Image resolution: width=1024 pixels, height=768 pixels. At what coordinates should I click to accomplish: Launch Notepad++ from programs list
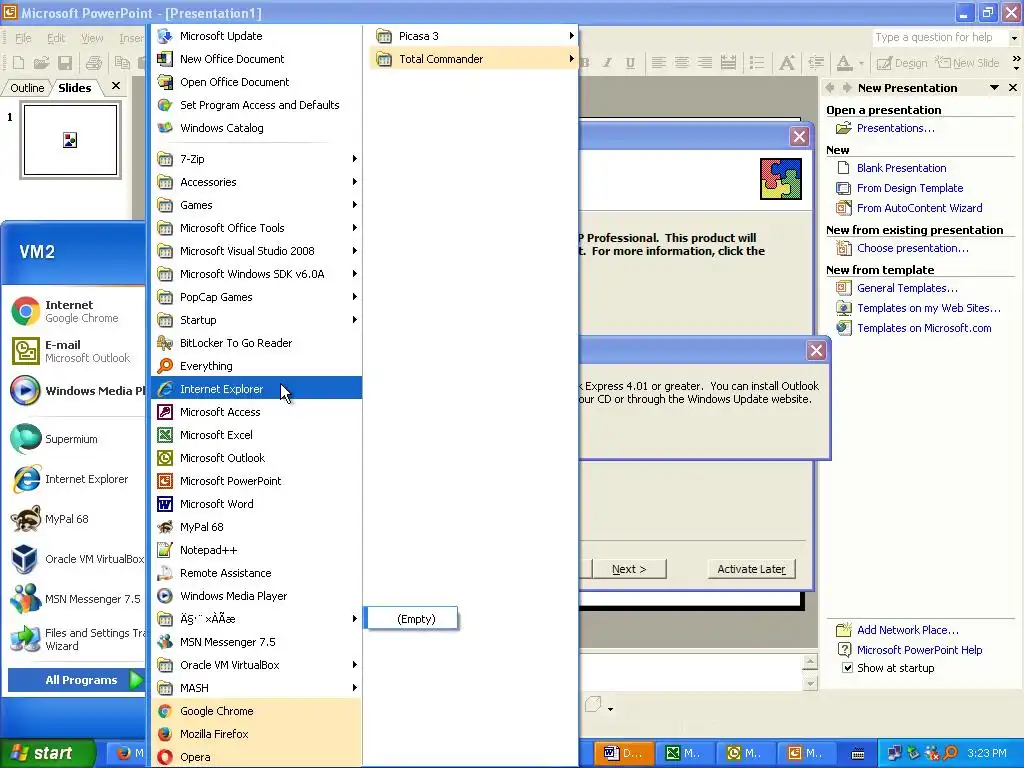click(x=256, y=550)
